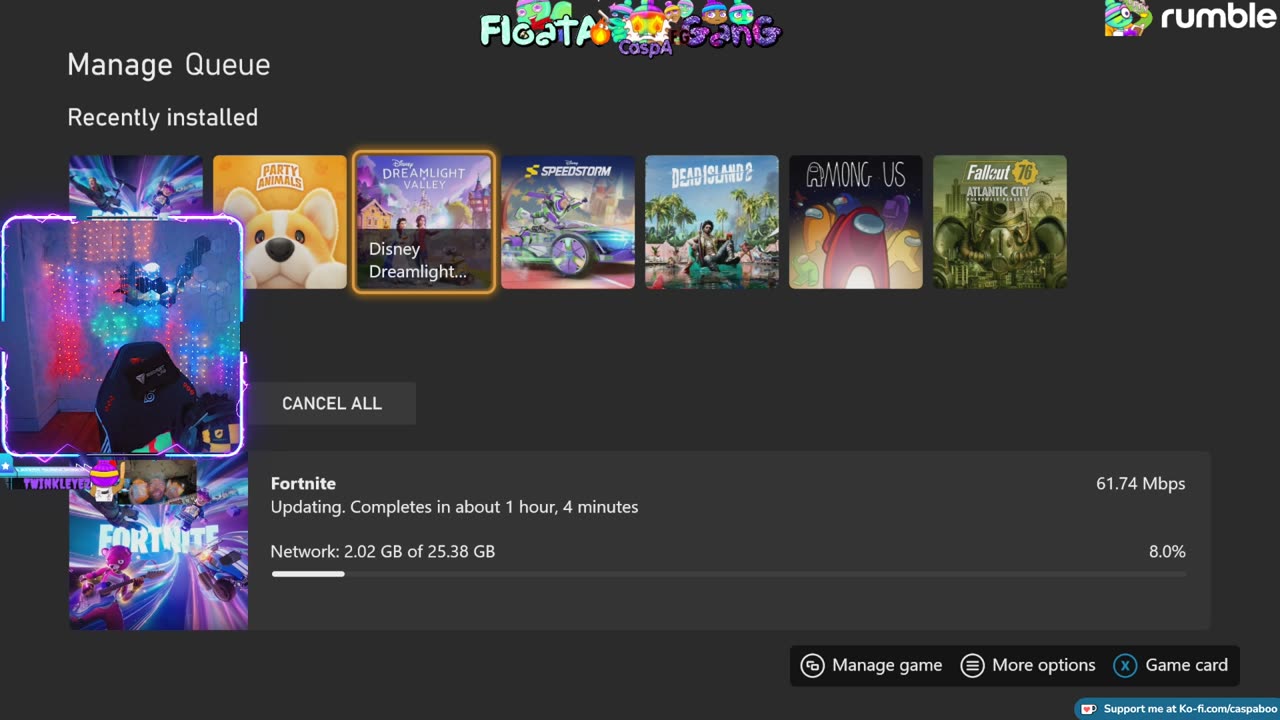
Task: Click the 'Updating. Completes in about' status
Action: tap(454, 507)
